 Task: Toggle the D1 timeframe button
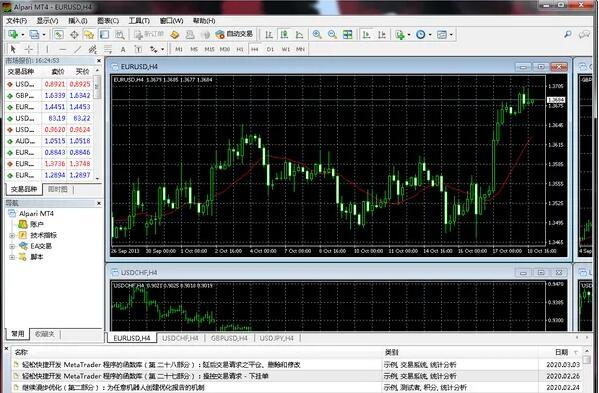[x=270, y=49]
